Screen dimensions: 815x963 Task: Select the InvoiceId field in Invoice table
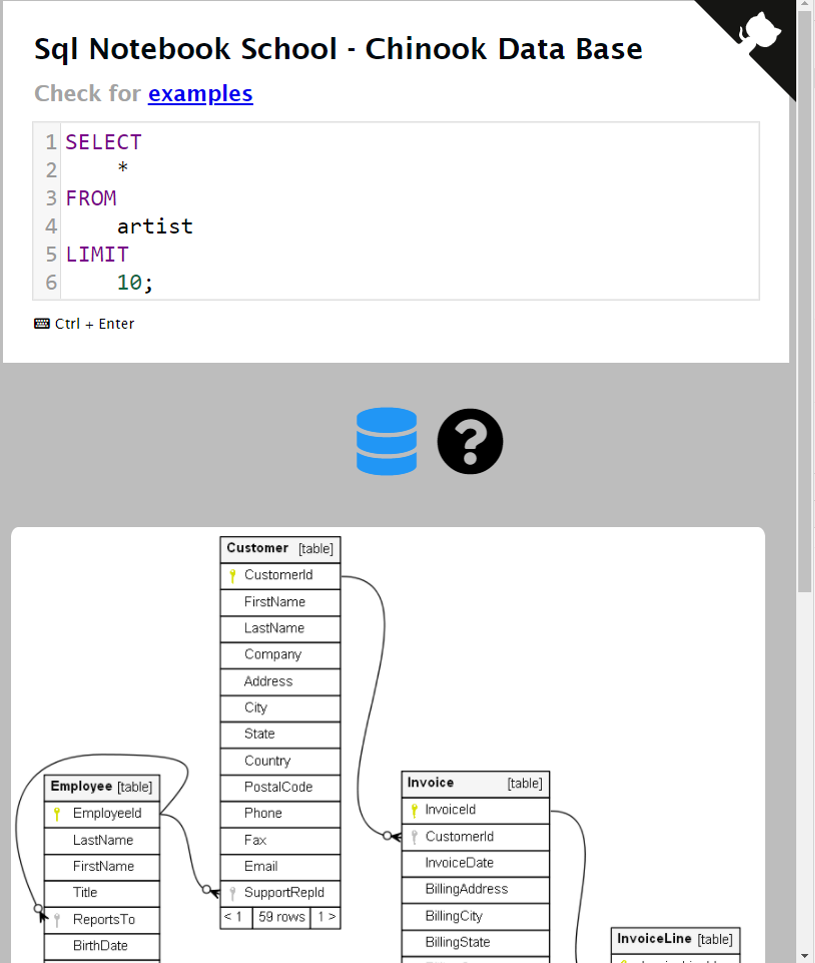tap(475, 810)
